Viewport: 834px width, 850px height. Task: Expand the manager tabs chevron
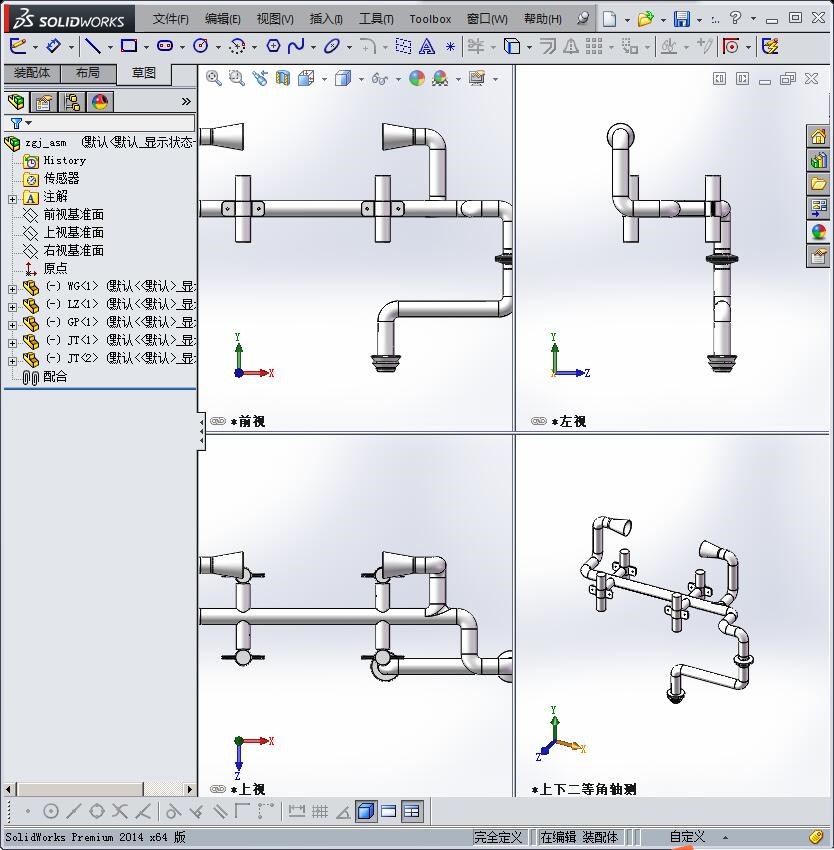(x=186, y=101)
